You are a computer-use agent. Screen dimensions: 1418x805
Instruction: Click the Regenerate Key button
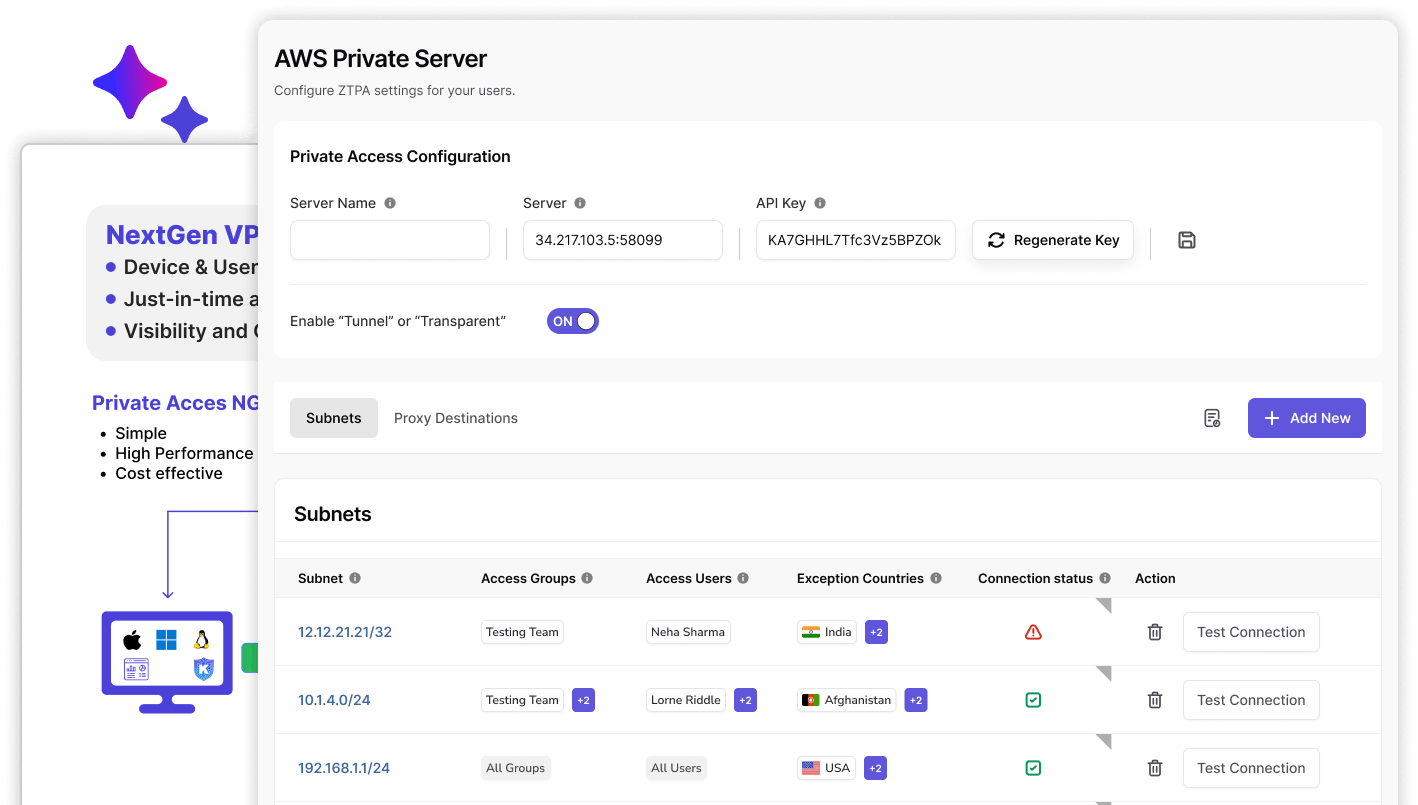(x=1053, y=240)
